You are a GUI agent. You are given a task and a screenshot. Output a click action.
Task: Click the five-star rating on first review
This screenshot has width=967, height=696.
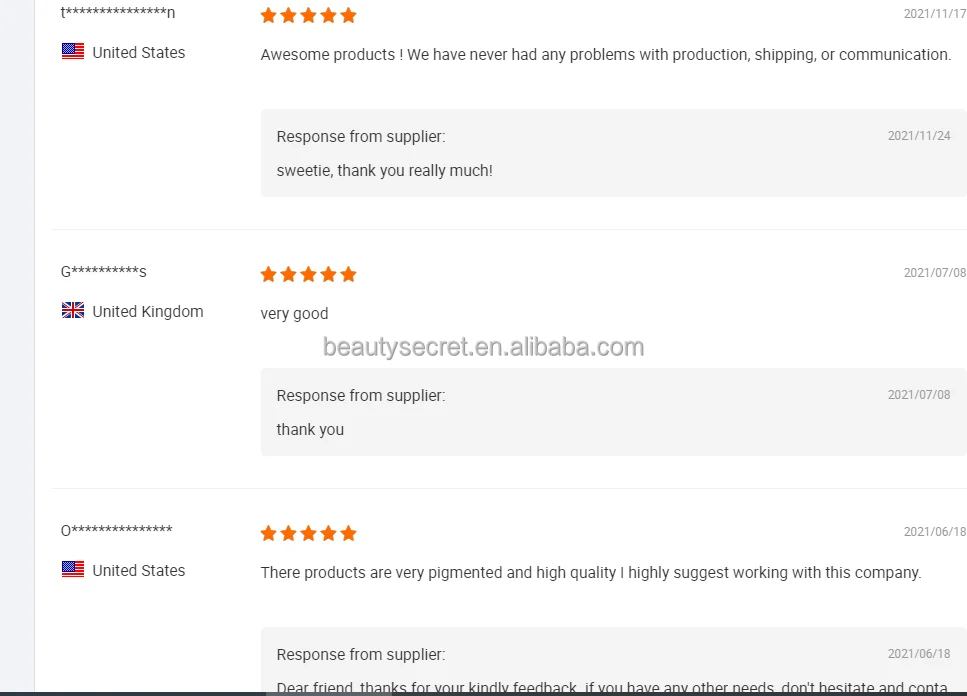[308, 15]
